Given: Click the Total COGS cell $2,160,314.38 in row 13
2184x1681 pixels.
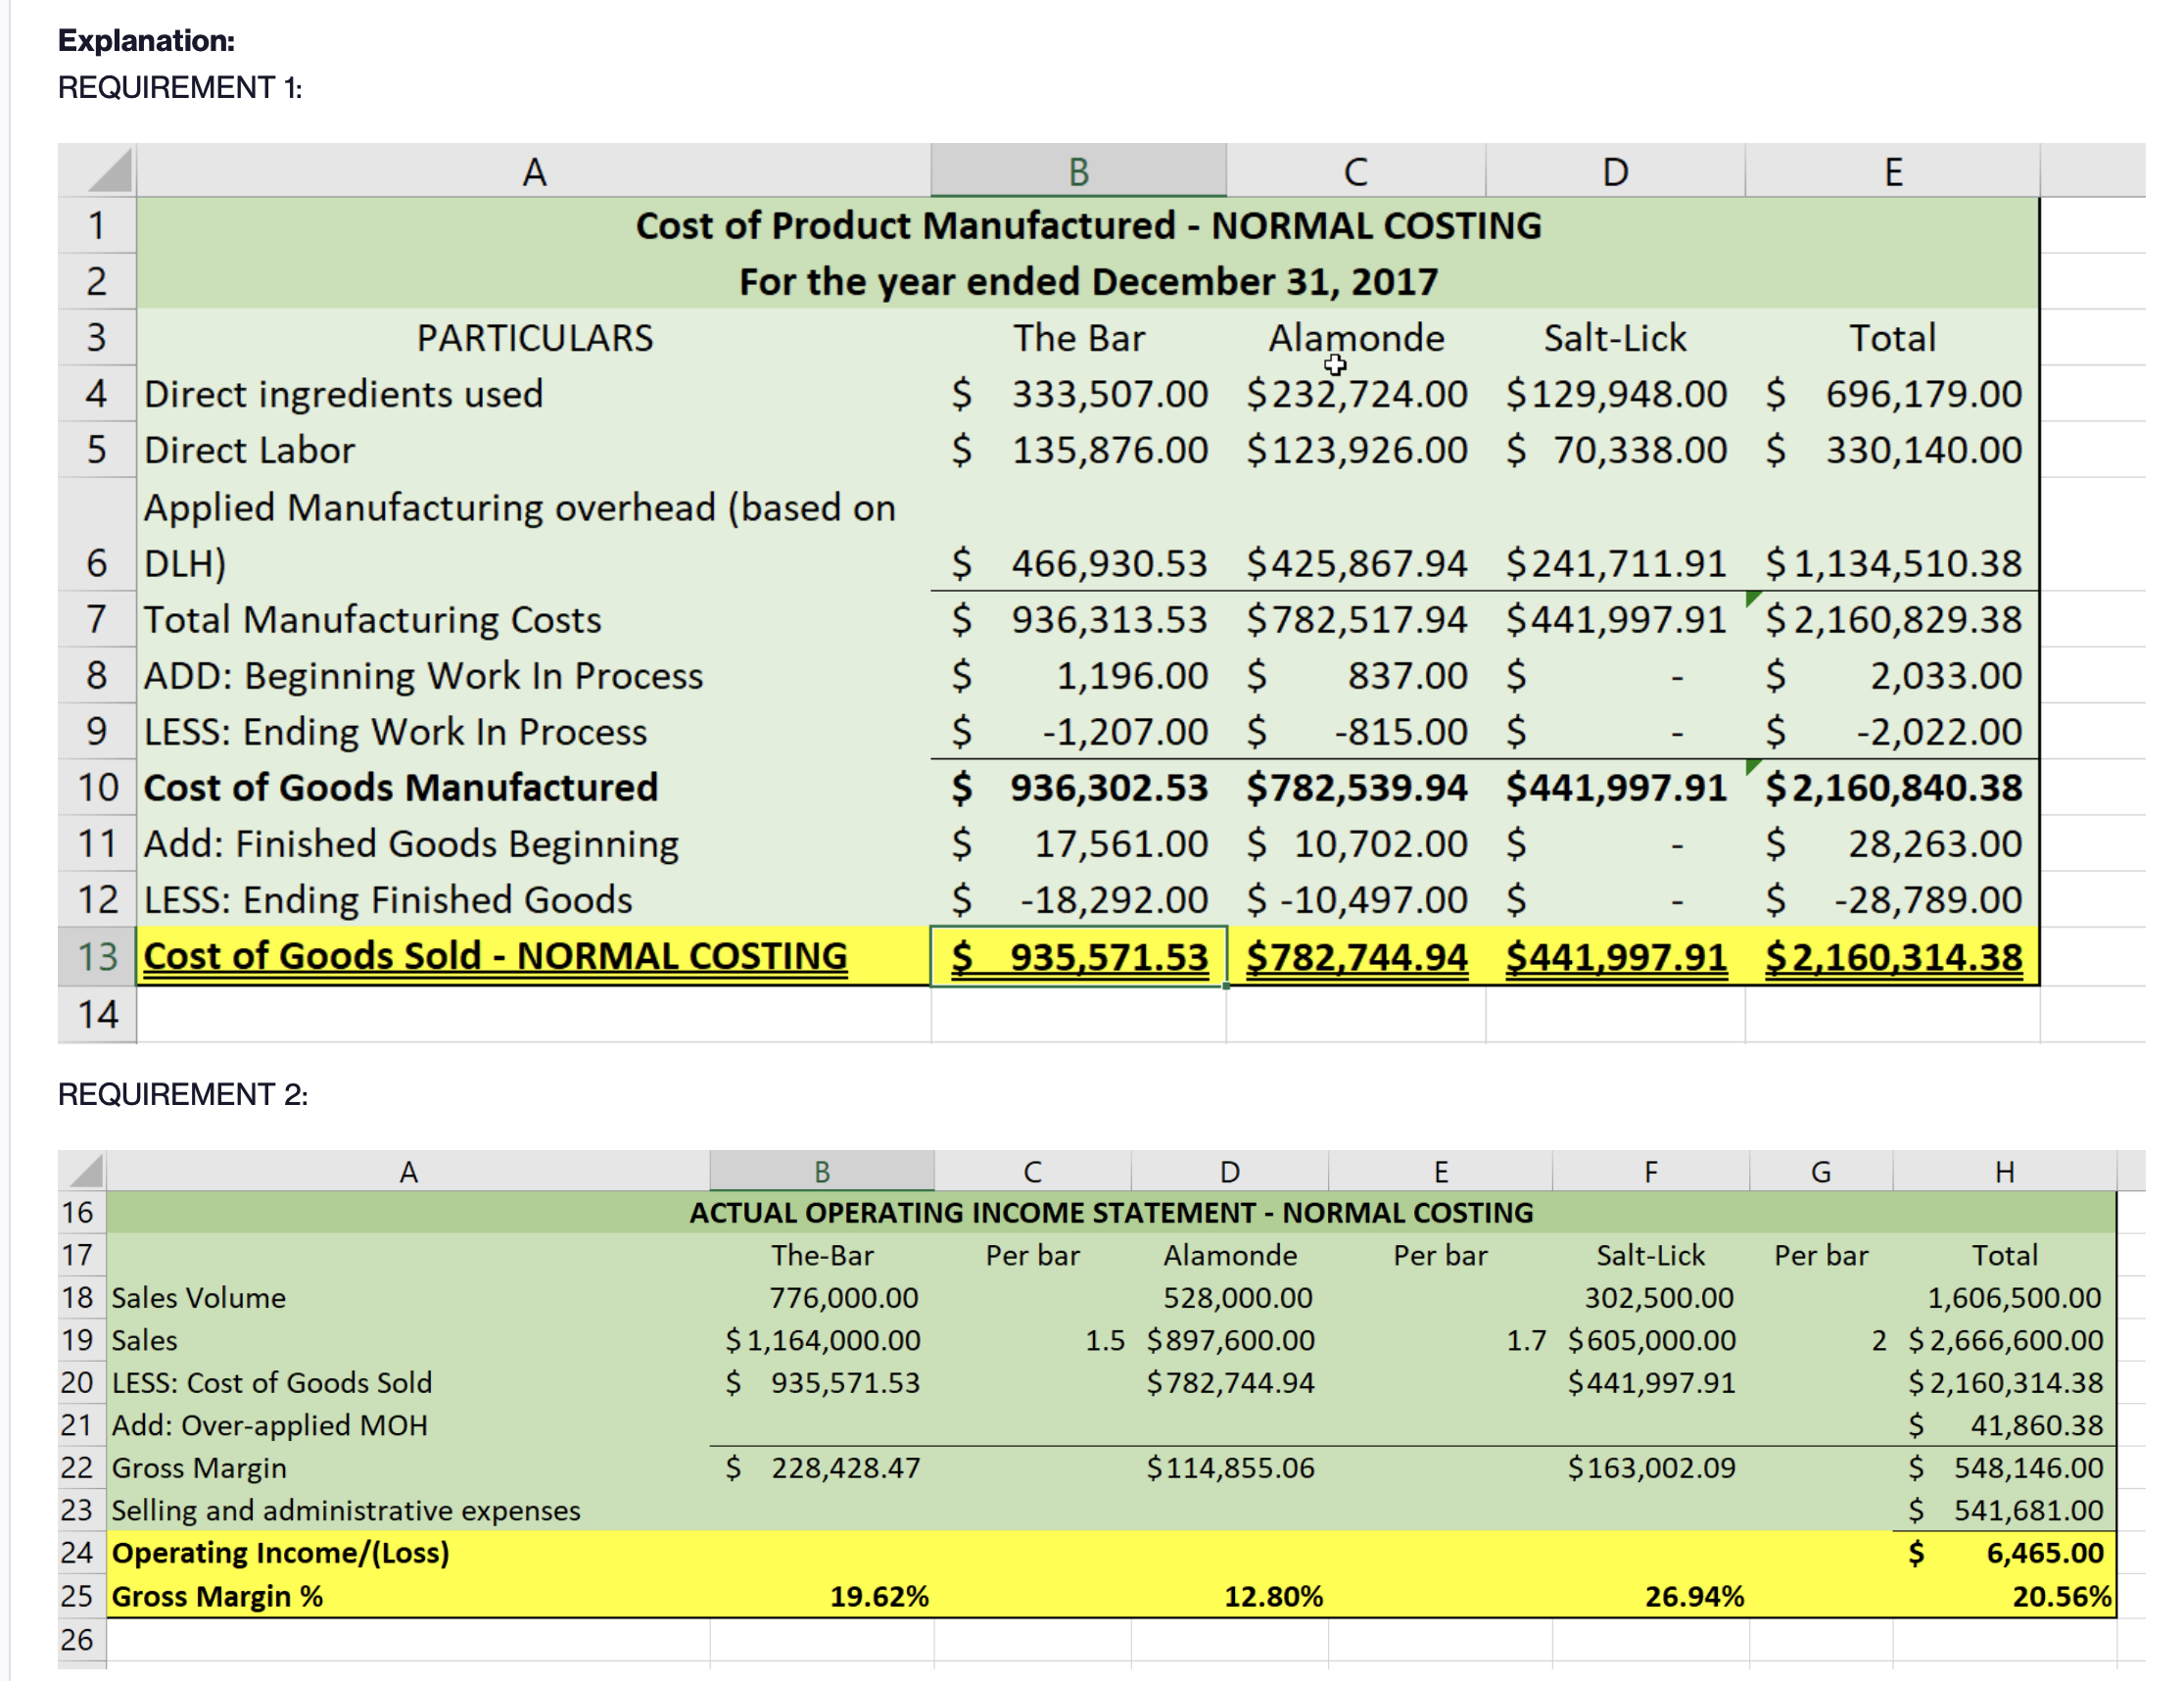Looking at the screenshot, I should [x=1891, y=957].
